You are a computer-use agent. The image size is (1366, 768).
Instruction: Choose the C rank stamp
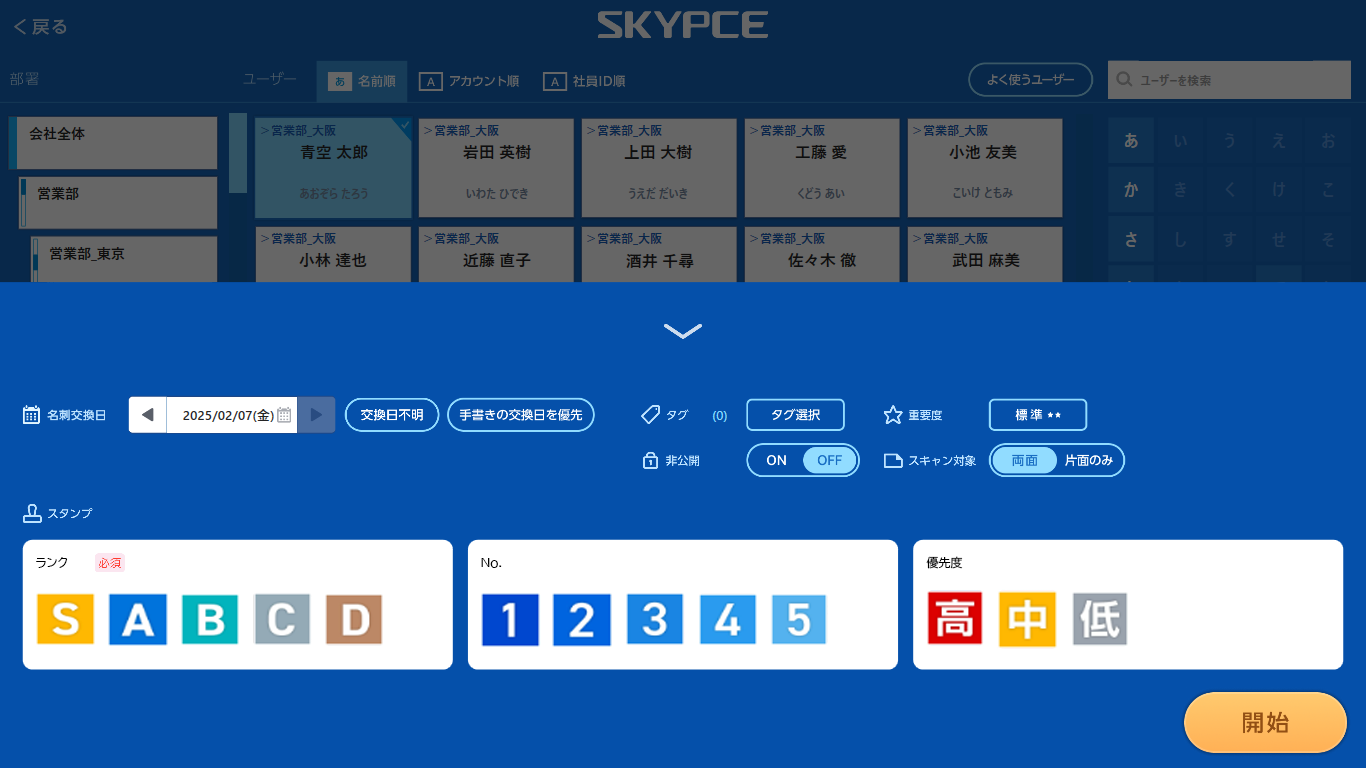click(x=282, y=620)
